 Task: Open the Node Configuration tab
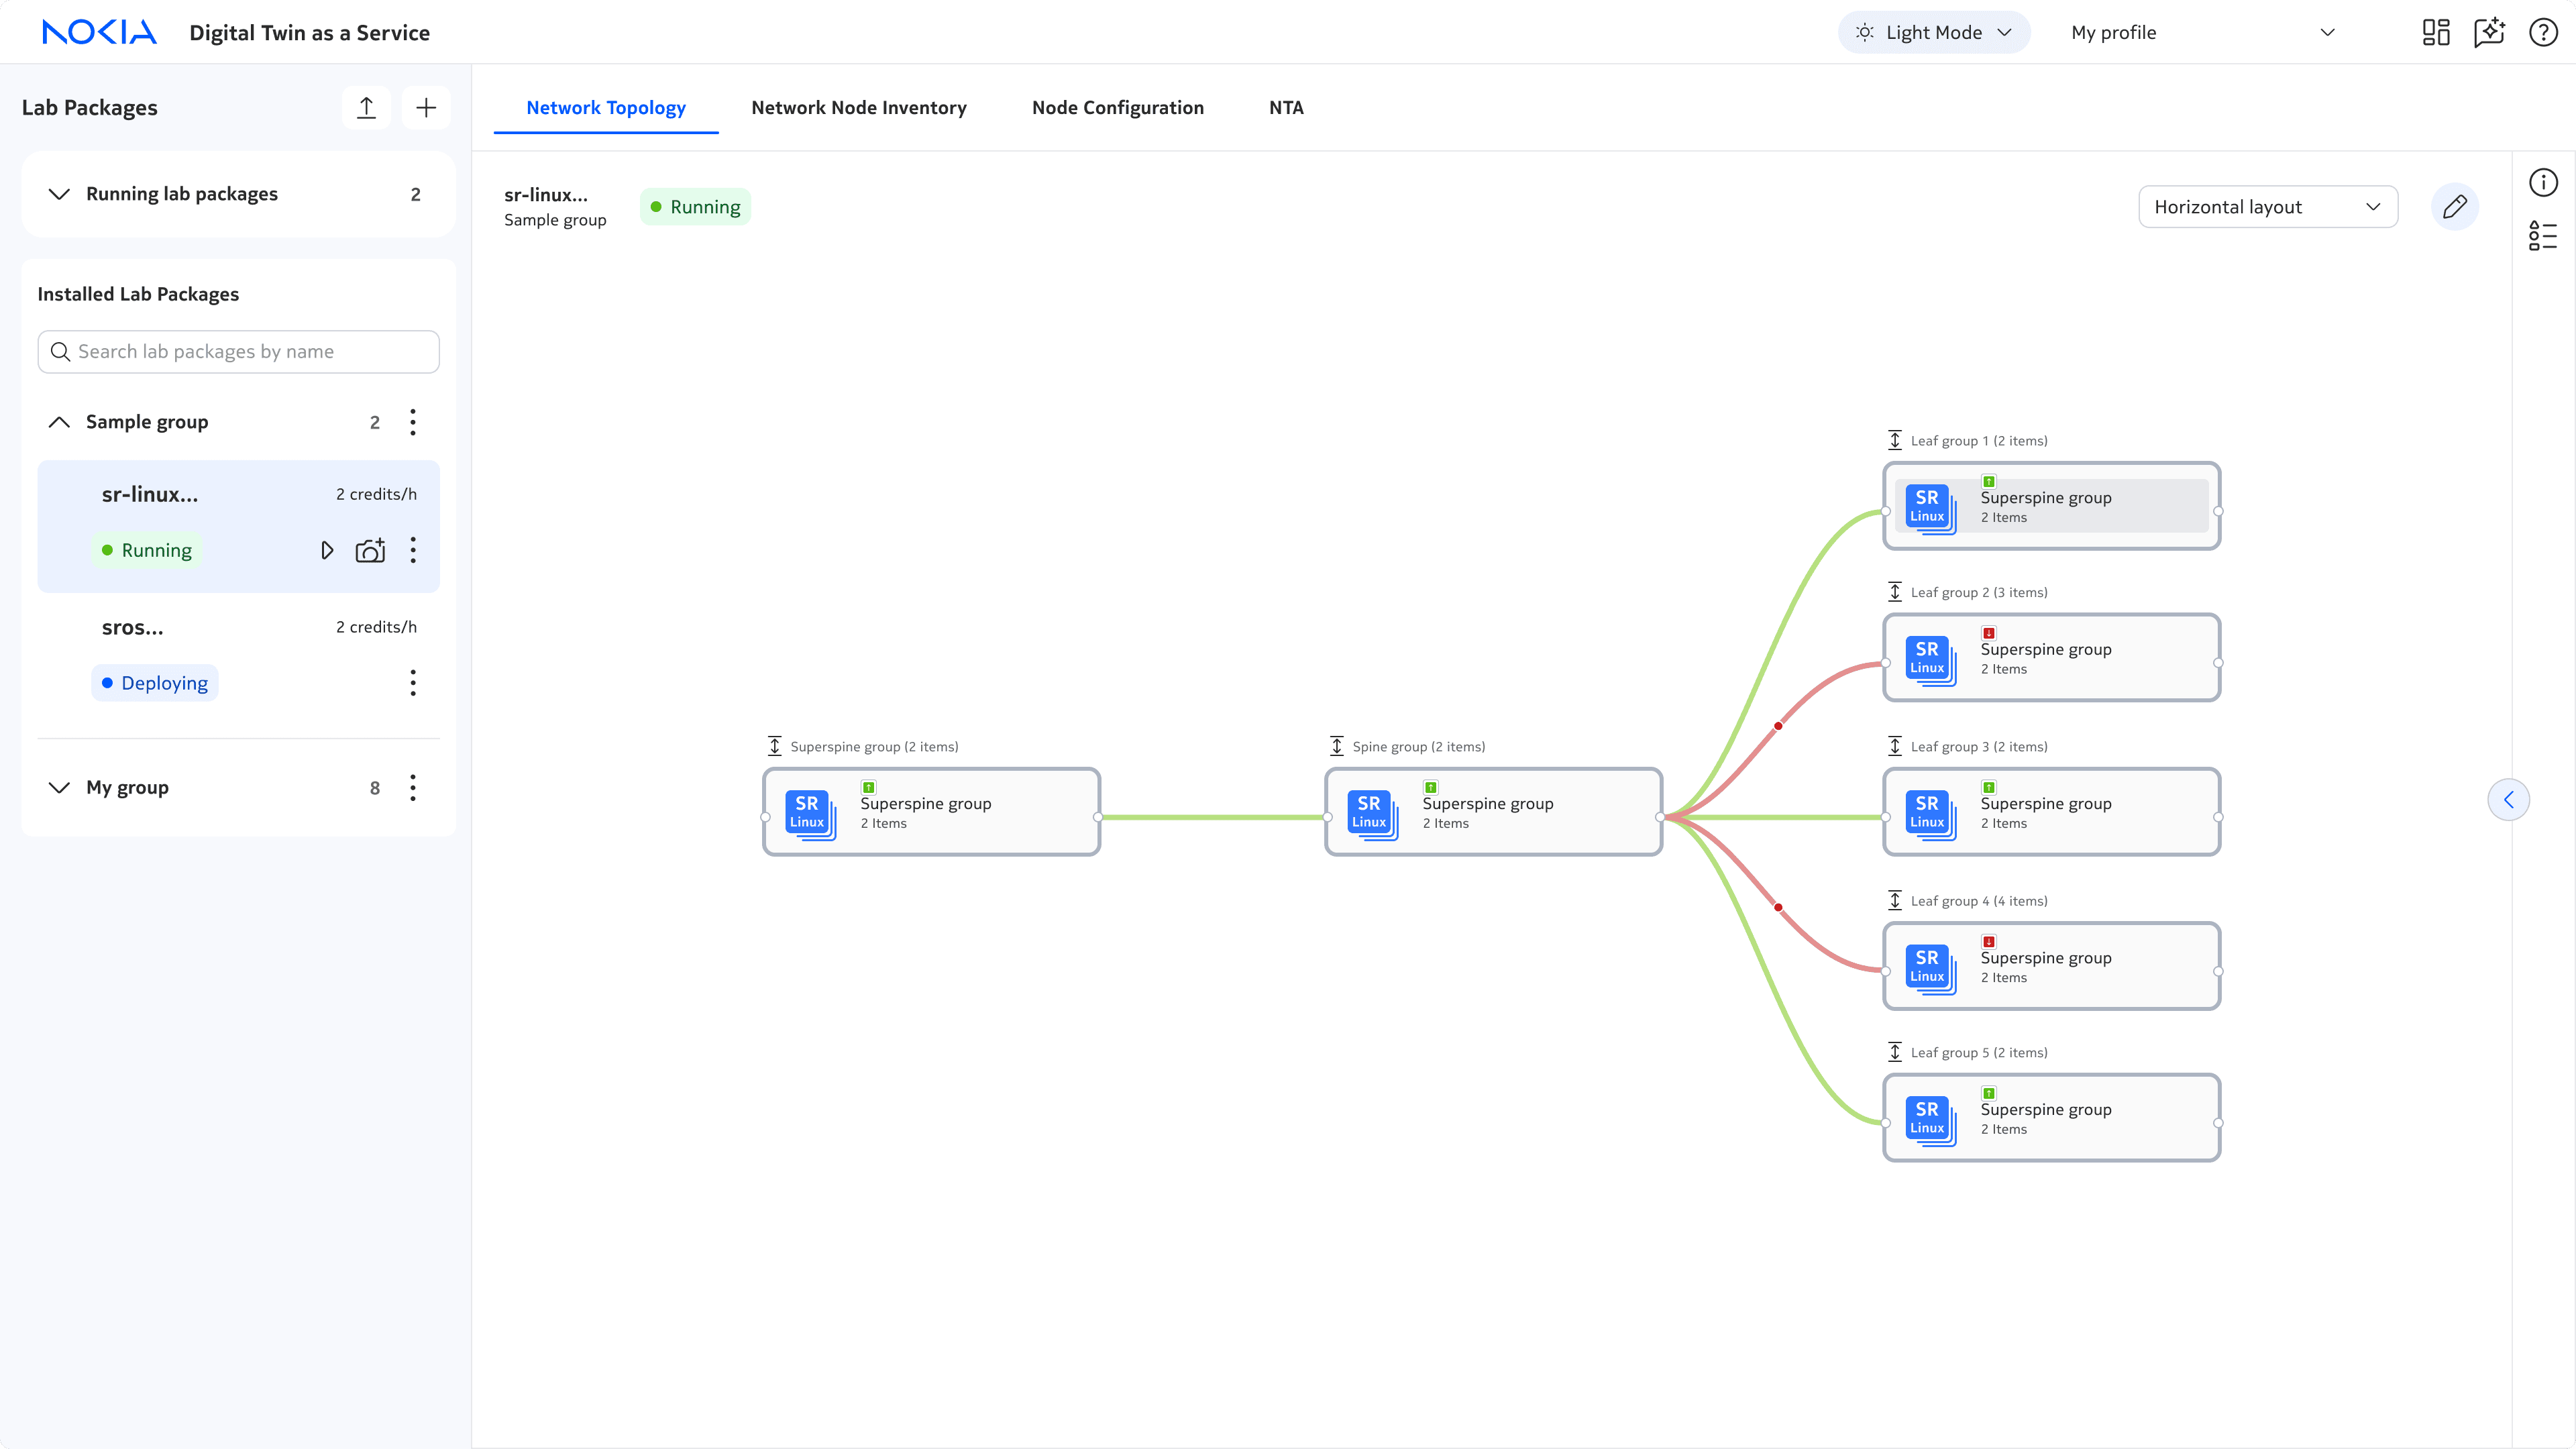tap(1117, 108)
